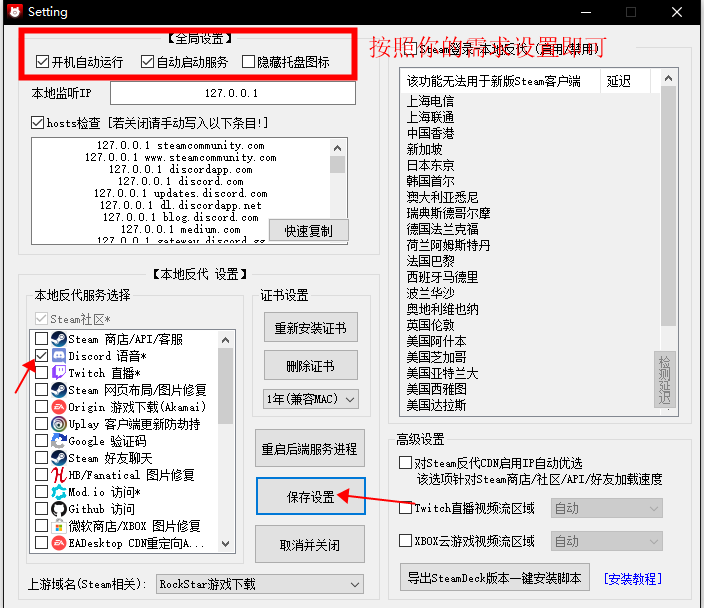Check Google 验证码 service
704x608 pixels.
(x=41, y=441)
